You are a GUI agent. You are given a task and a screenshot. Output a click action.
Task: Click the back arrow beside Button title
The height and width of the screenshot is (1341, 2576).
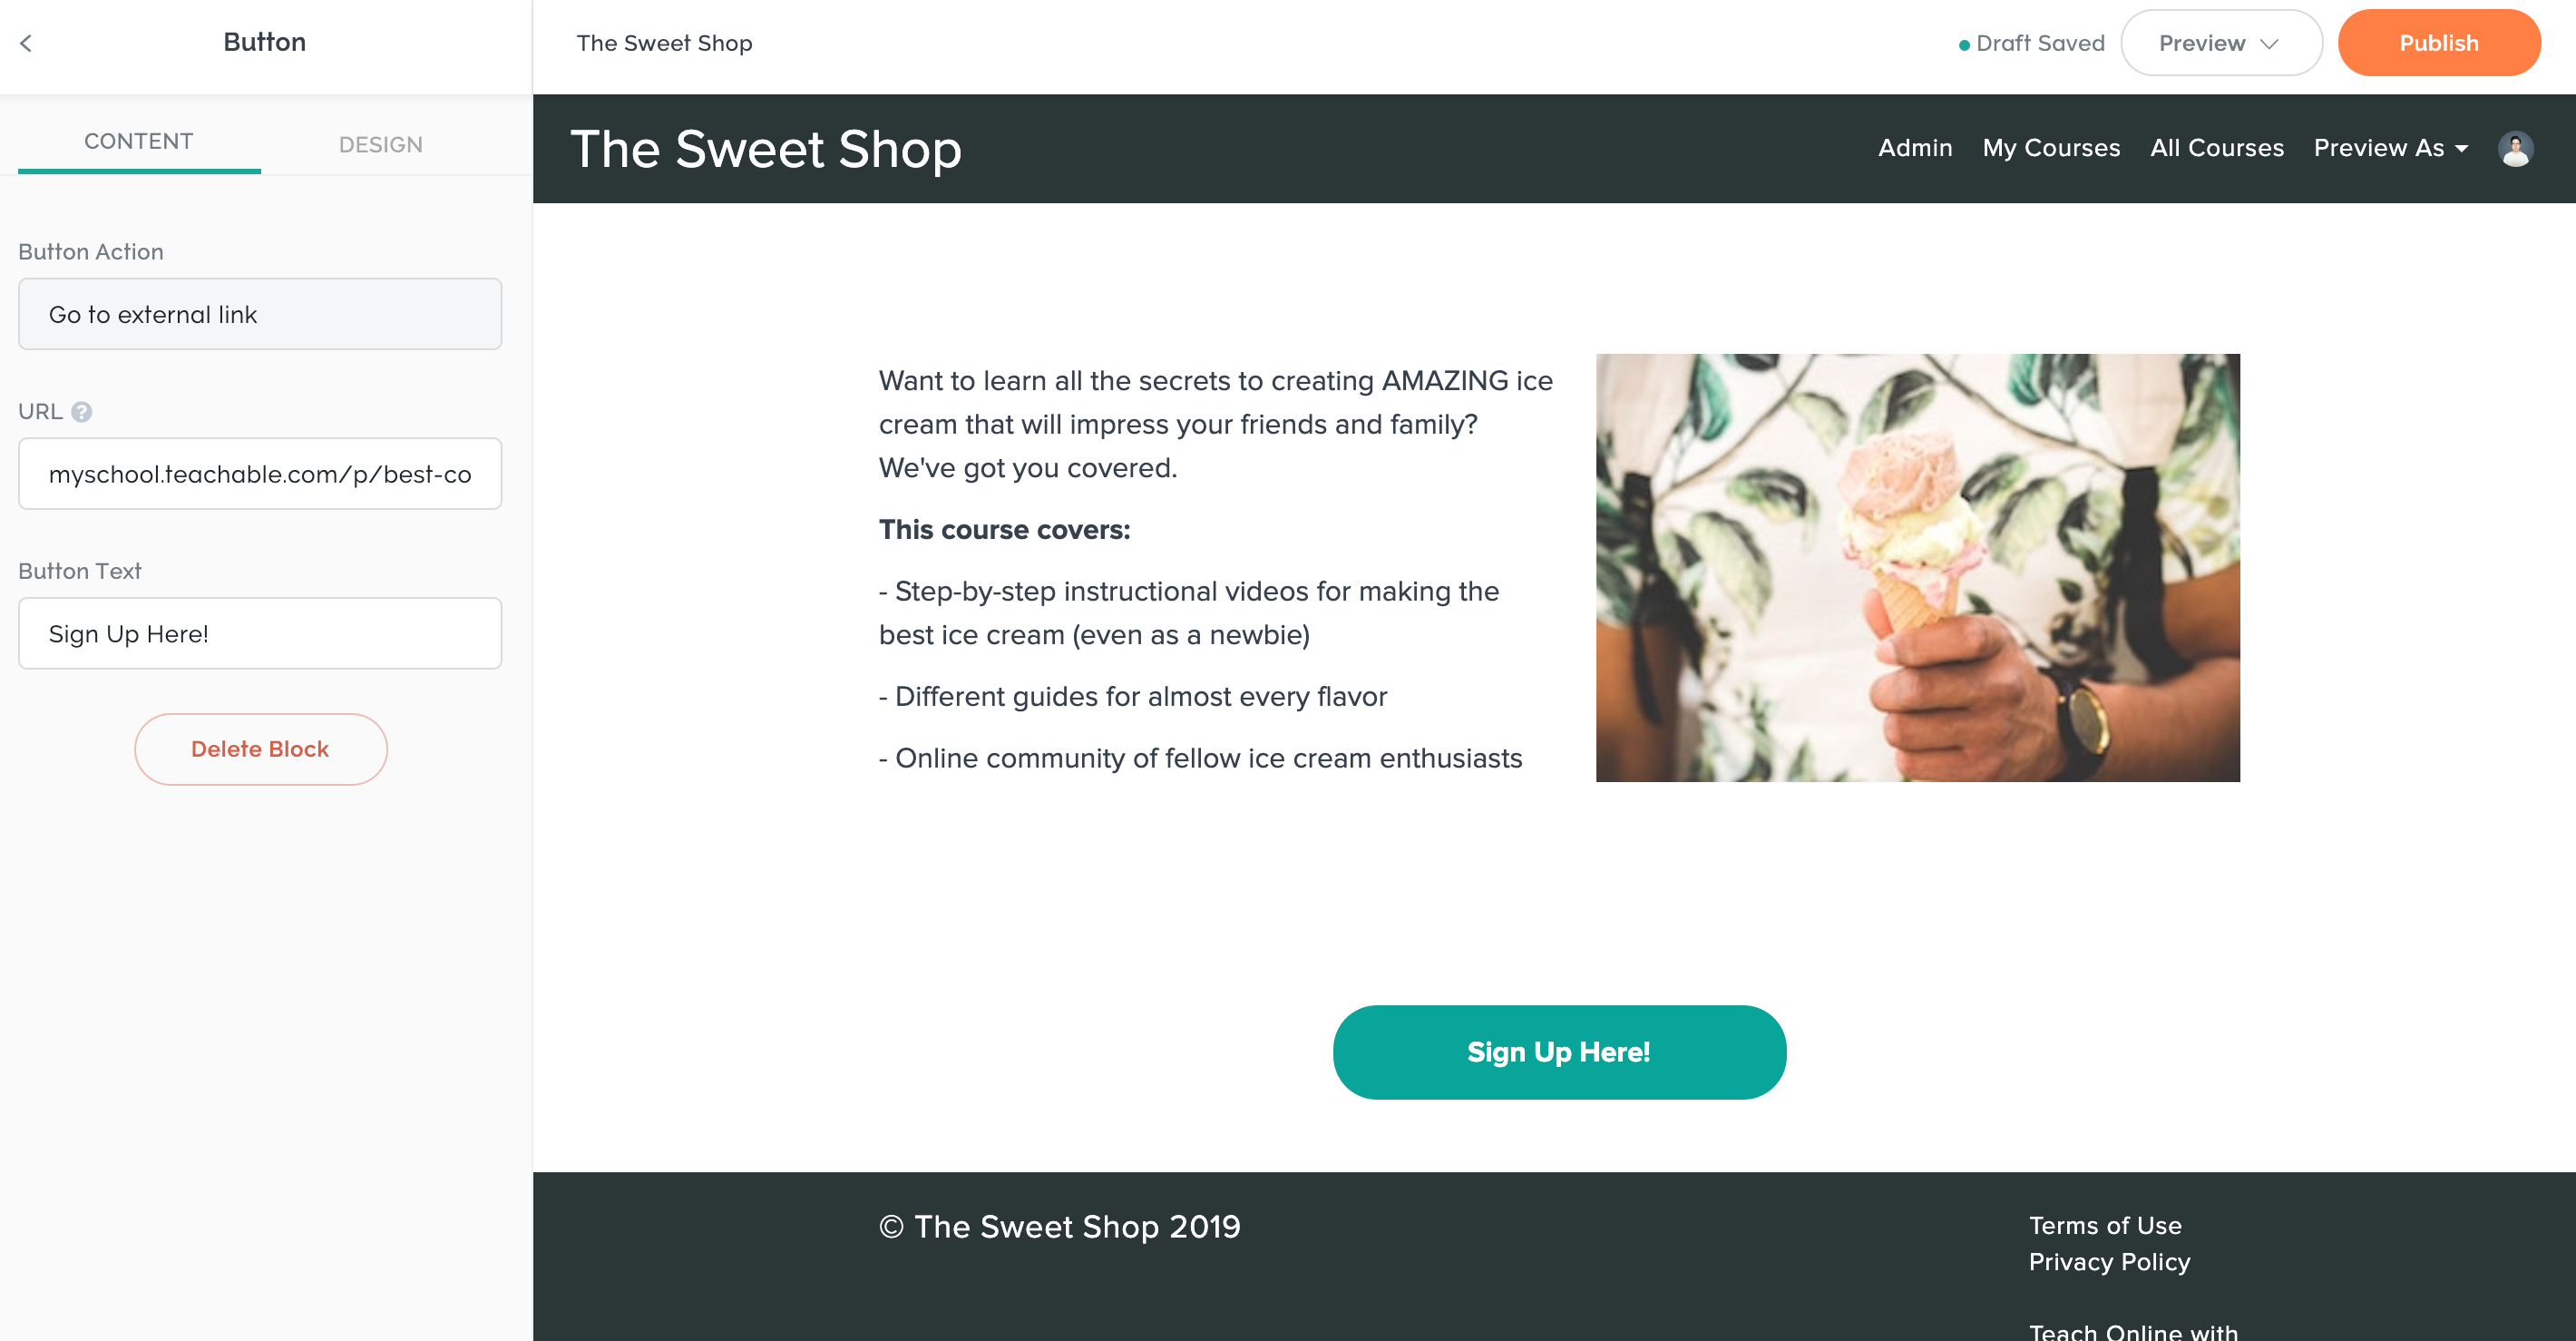[x=26, y=43]
